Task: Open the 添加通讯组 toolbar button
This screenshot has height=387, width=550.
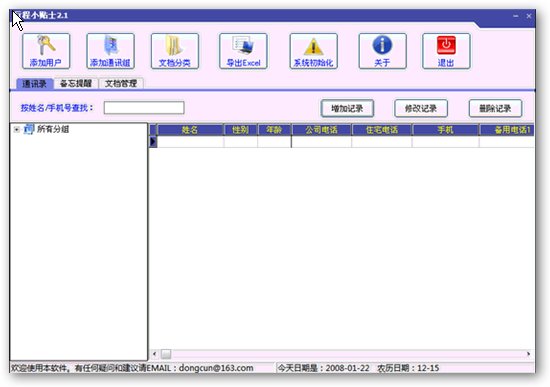Action: point(110,51)
